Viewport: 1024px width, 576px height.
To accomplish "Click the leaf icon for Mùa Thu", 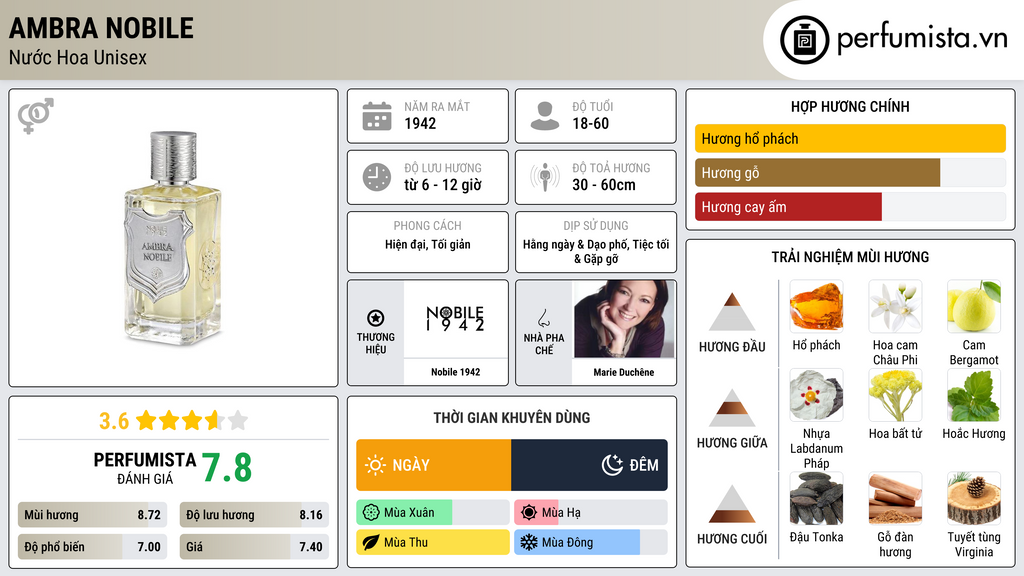I will 371,542.
